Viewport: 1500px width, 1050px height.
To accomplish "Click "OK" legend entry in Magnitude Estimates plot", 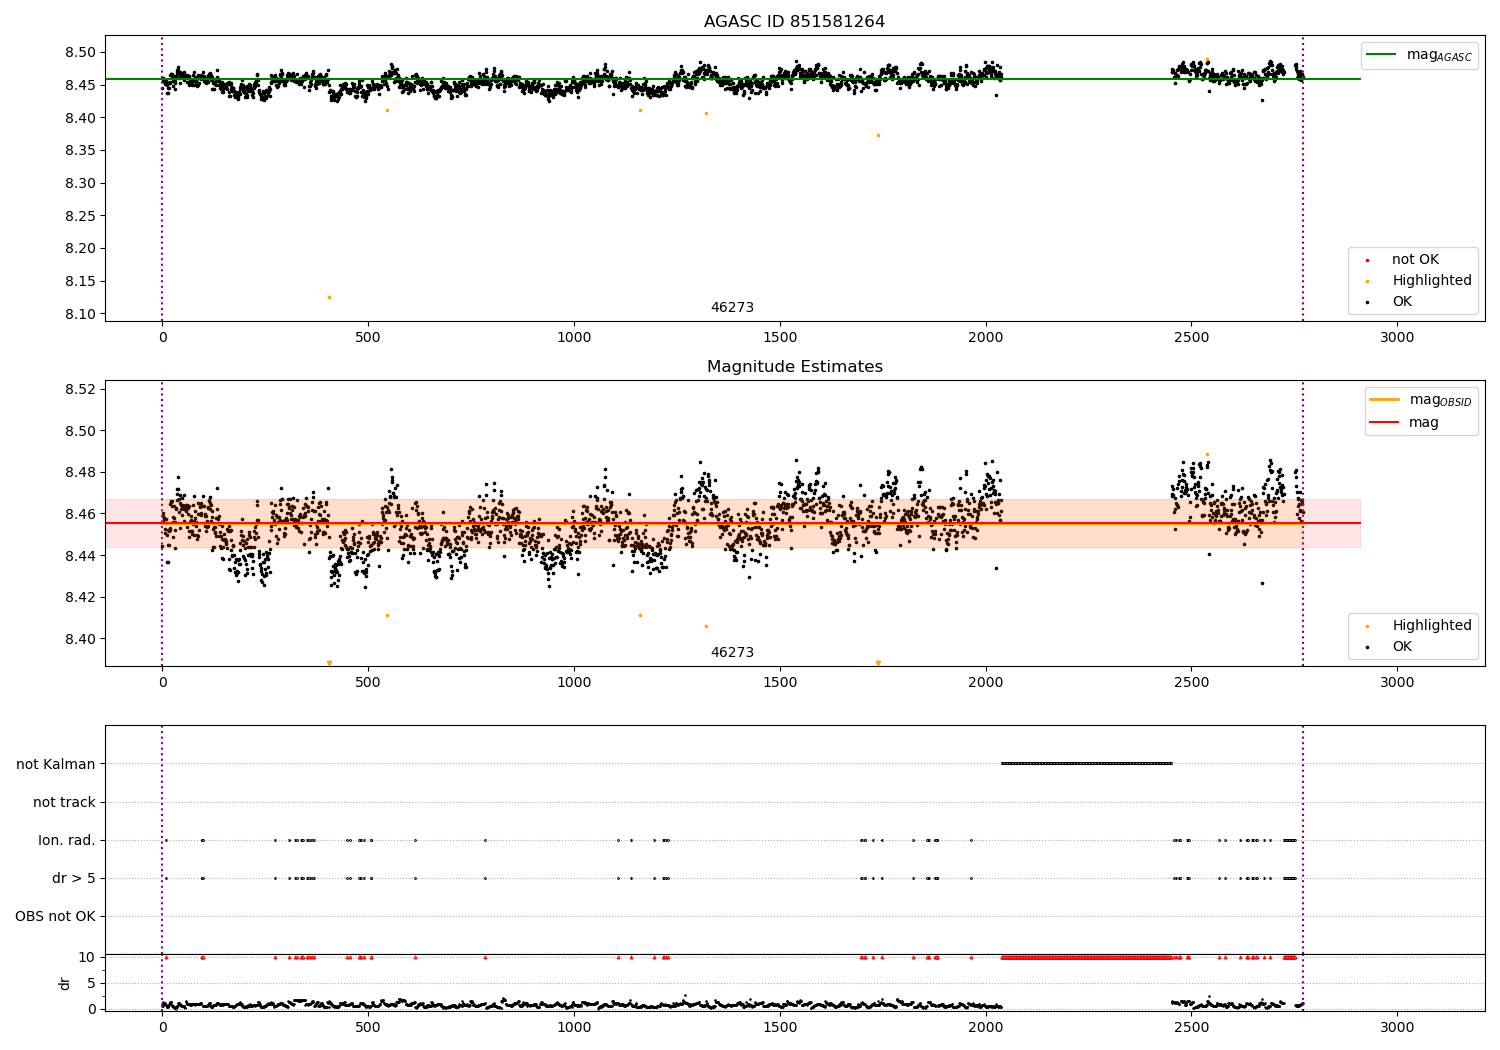I will pyautogui.click(x=1401, y=647).
